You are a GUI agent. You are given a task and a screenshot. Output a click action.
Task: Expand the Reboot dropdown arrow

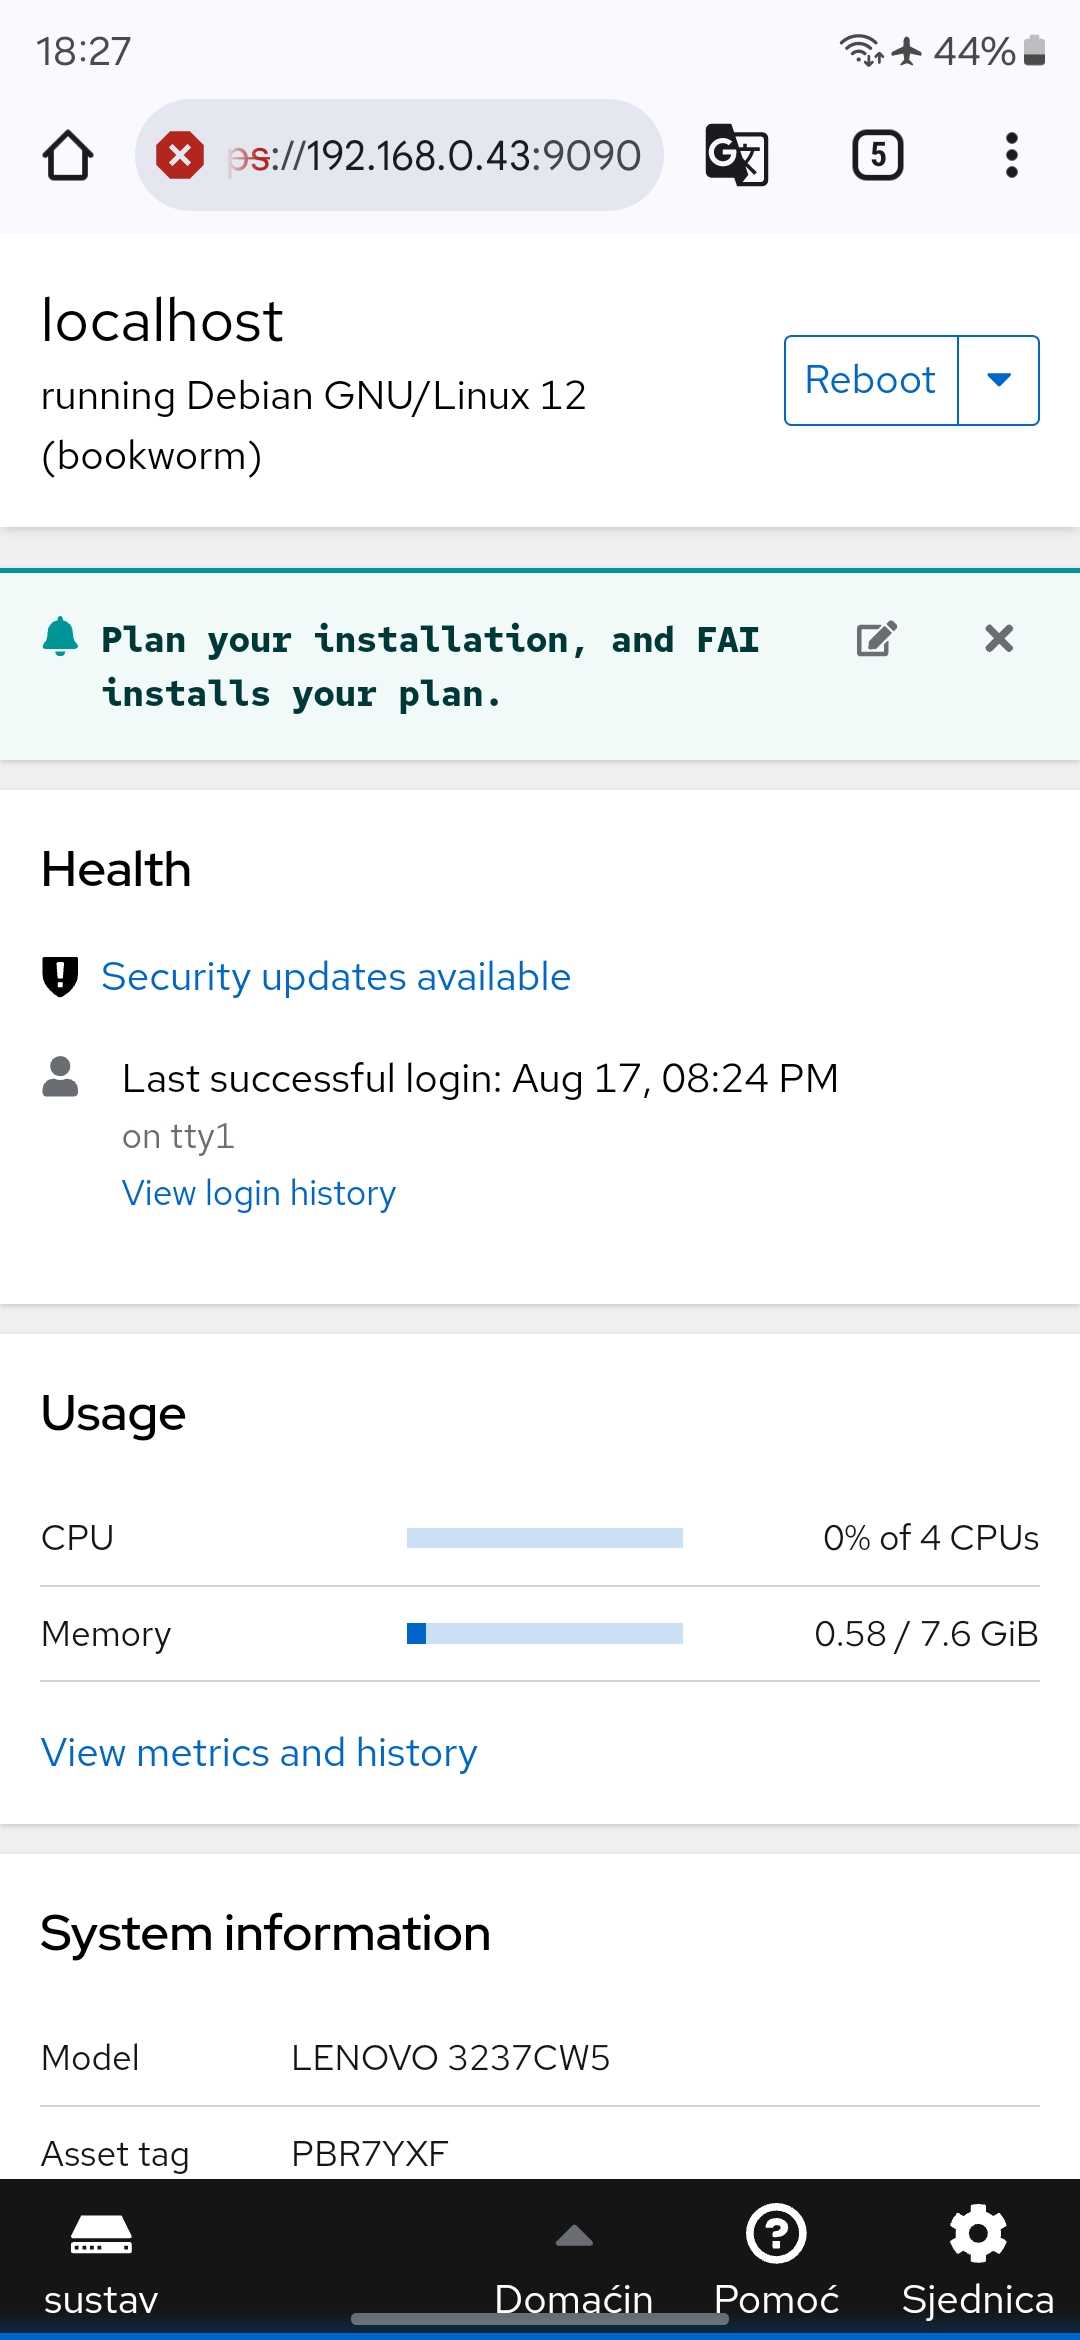[999, 380]
